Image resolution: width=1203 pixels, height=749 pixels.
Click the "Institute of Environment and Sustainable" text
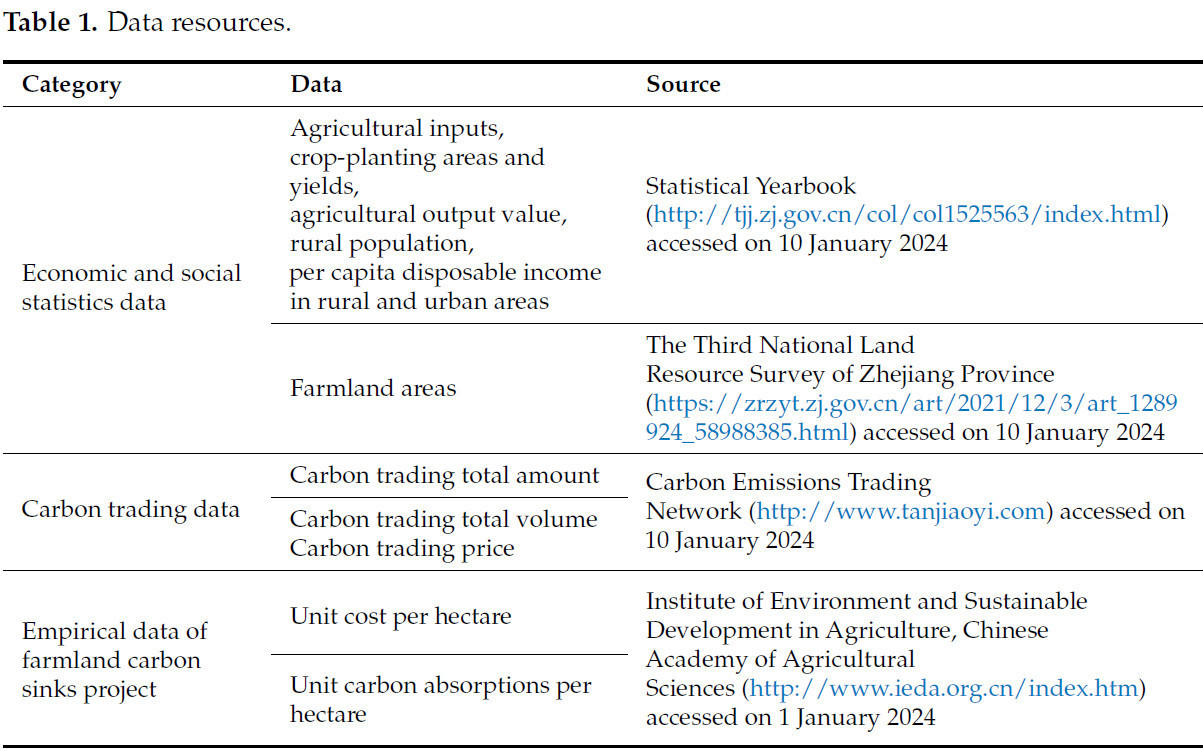(866, 602)
